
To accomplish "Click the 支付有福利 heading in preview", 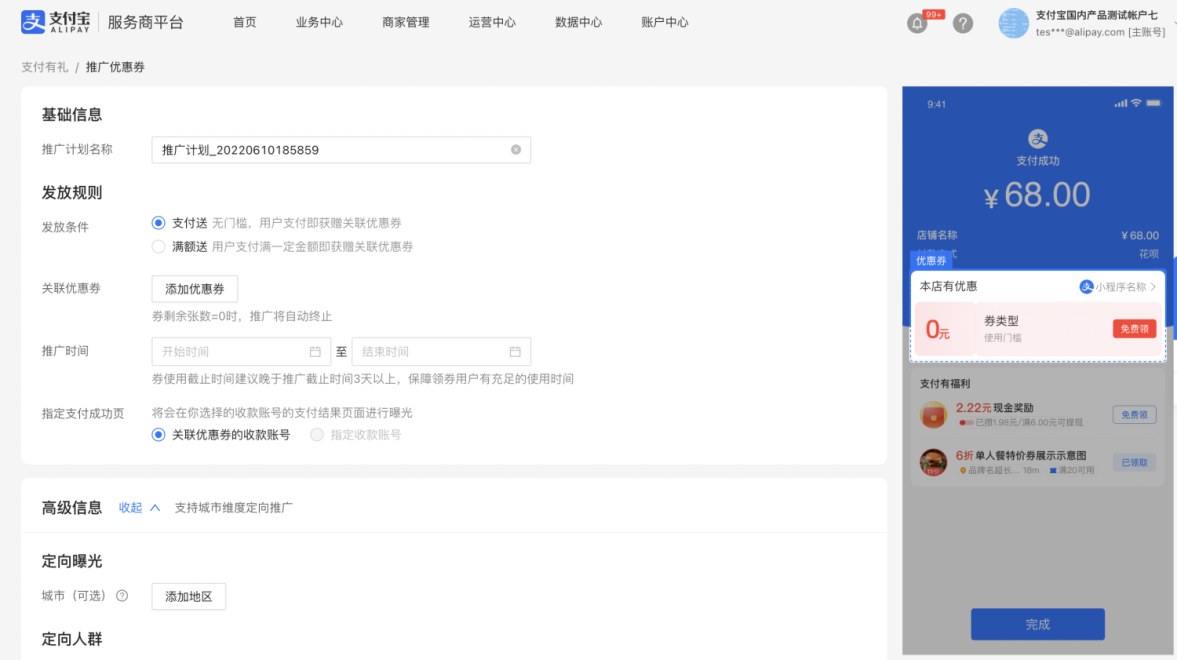I will (x=944, y=384).
